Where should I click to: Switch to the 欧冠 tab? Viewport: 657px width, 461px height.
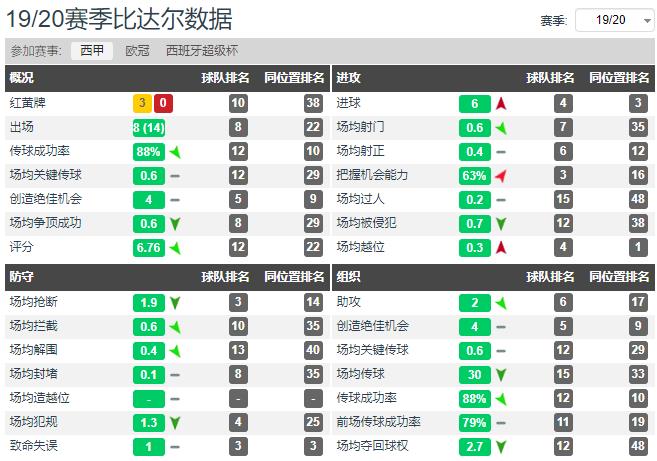coord(138,50)
